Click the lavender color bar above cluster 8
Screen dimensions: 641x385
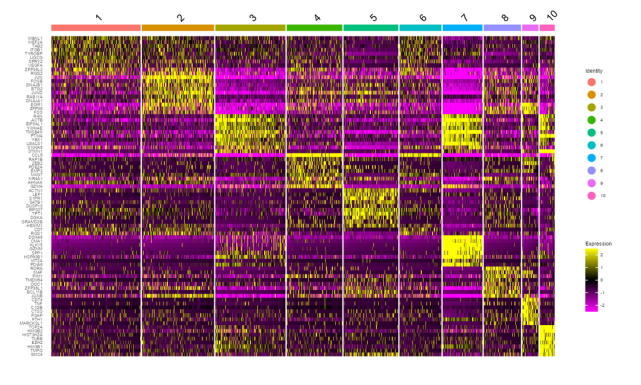pyautogui.click(x=502, y=28)
